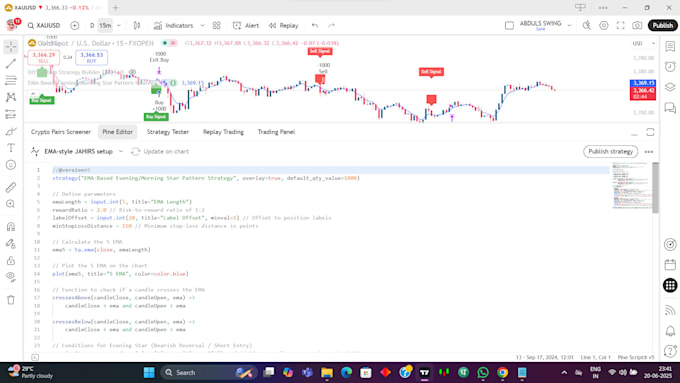Select the ruler measure tool

pyautogui.click(x=11, y=187)
